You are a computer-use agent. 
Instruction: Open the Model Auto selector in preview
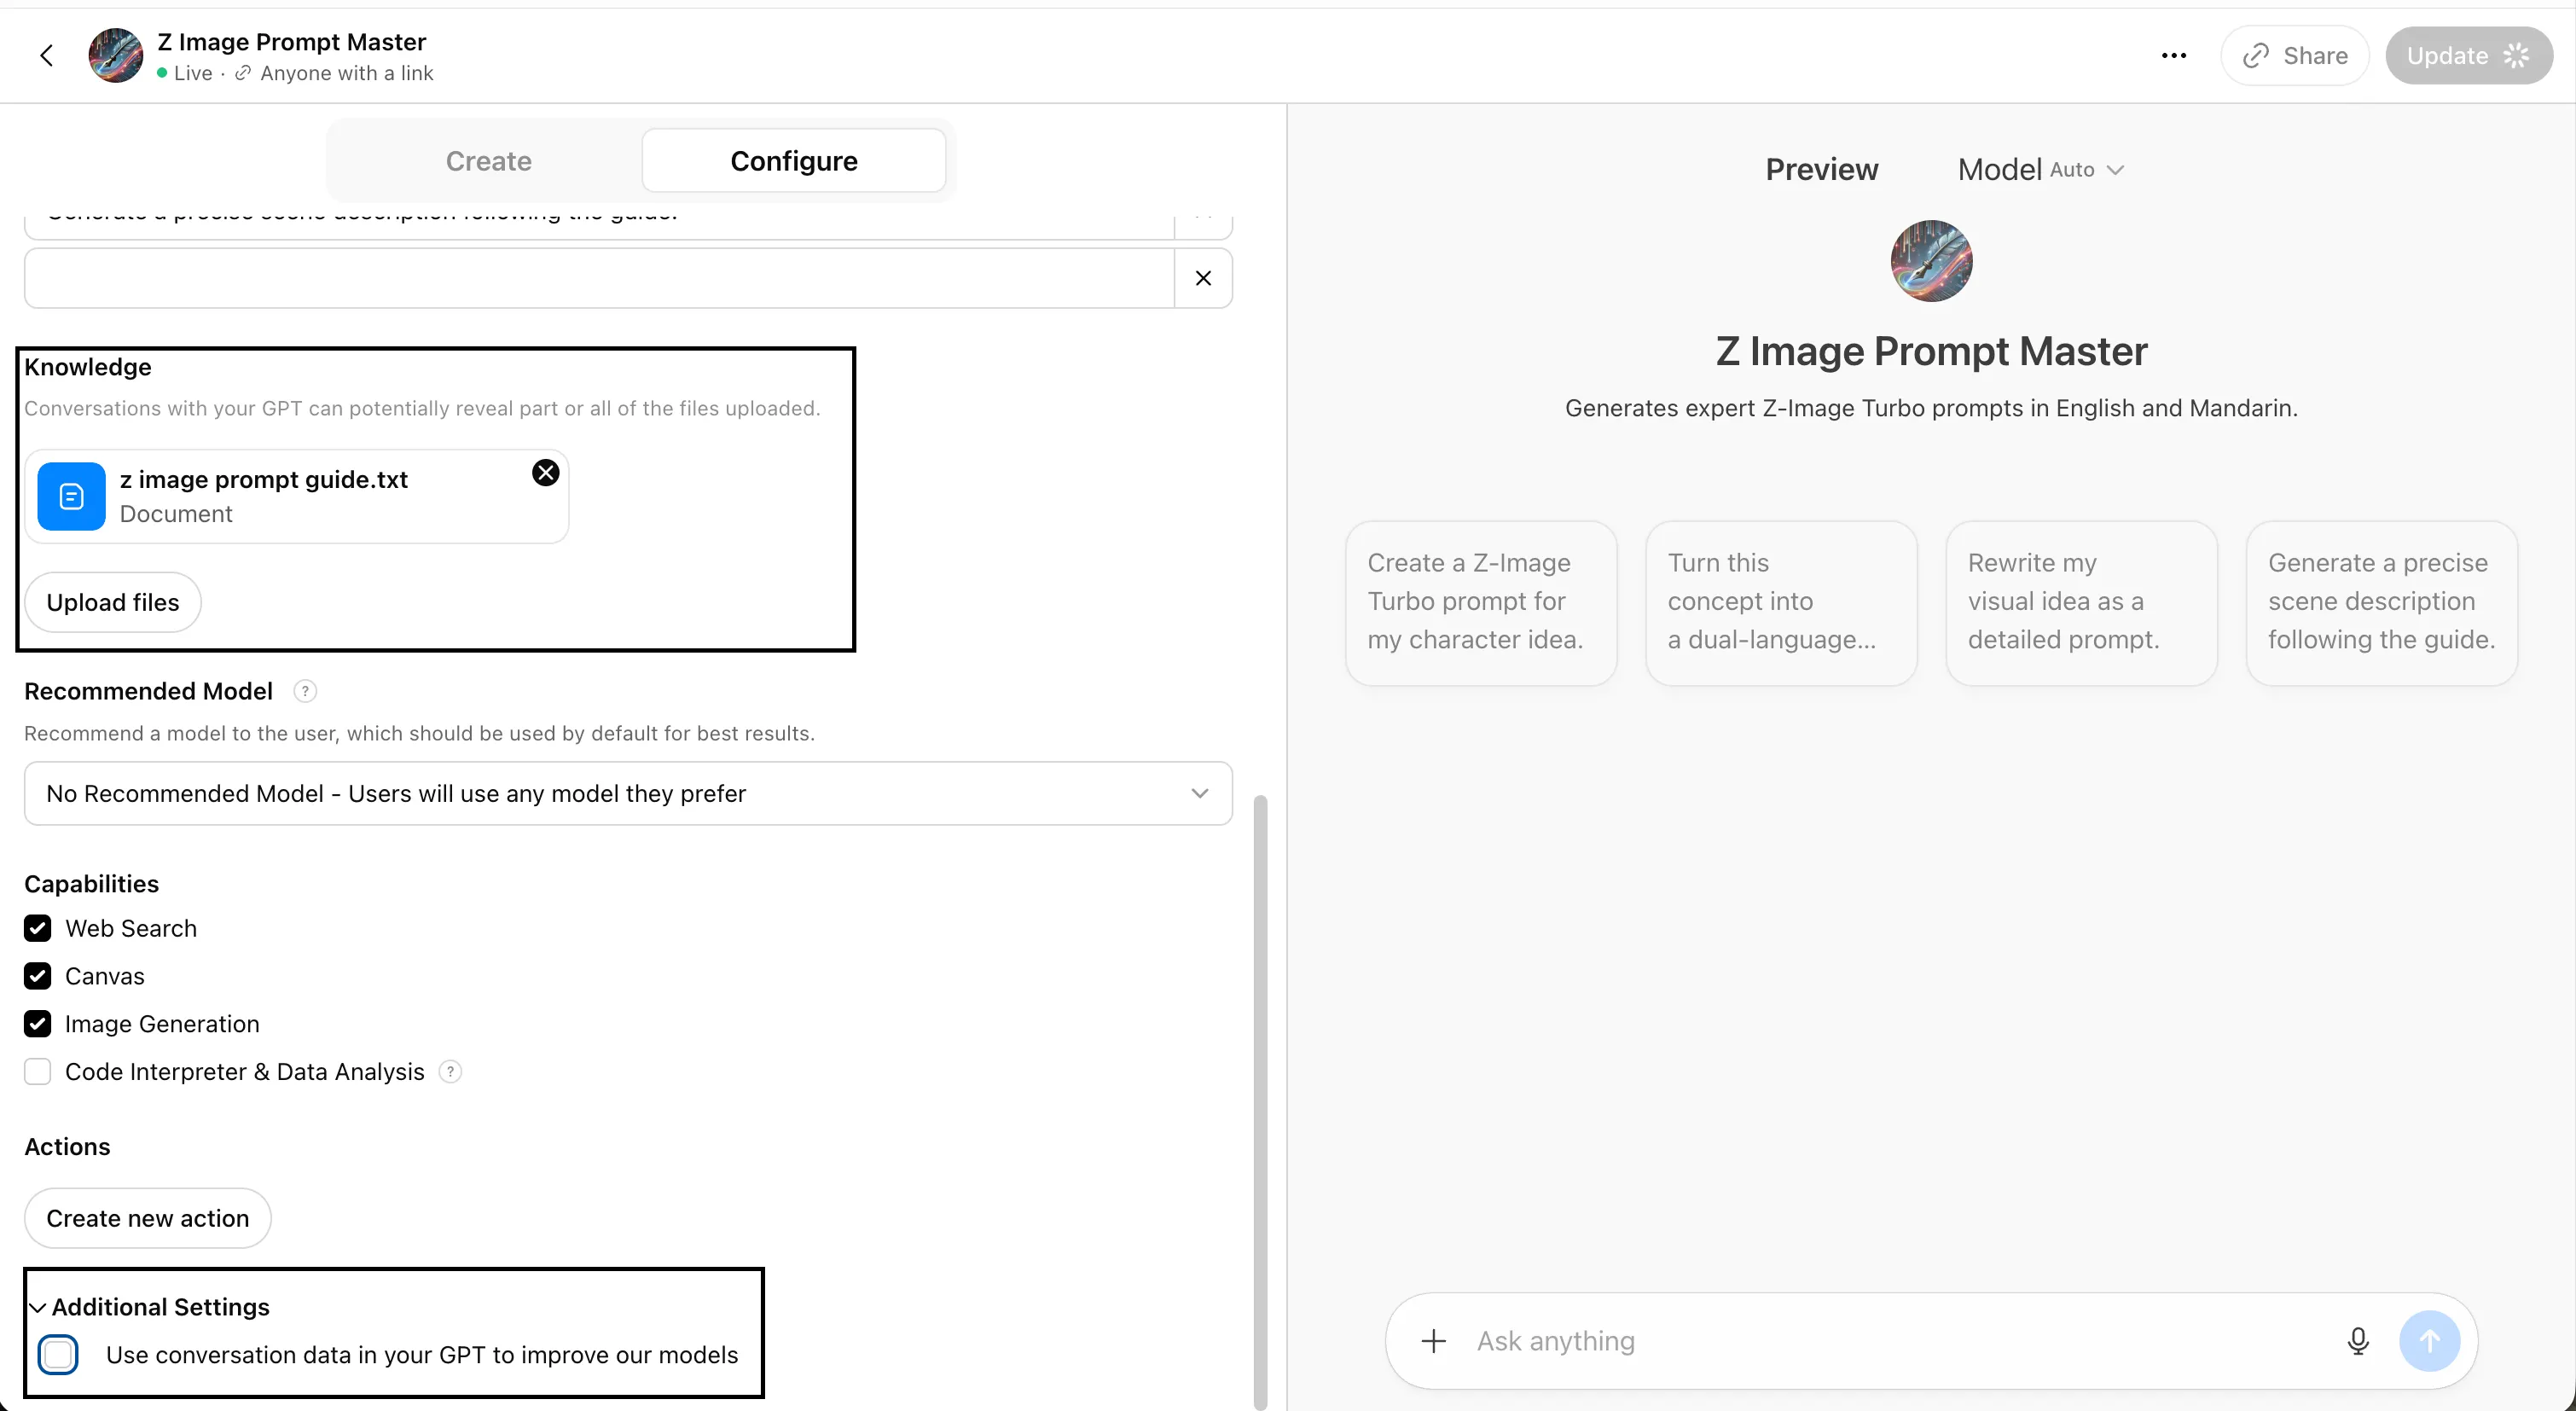2040,170
